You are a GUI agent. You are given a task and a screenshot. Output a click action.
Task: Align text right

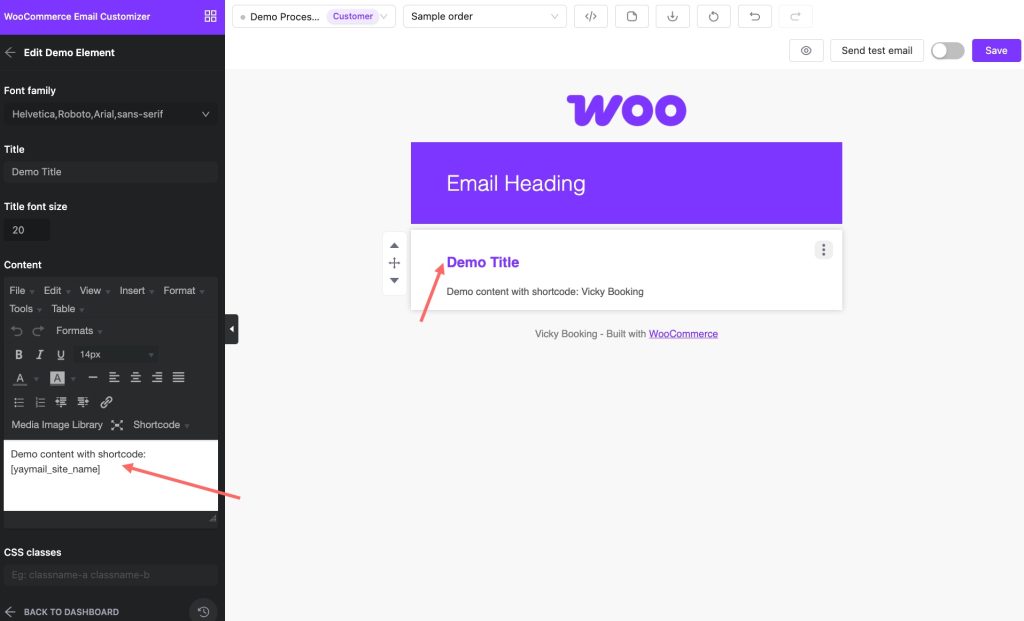157,377
